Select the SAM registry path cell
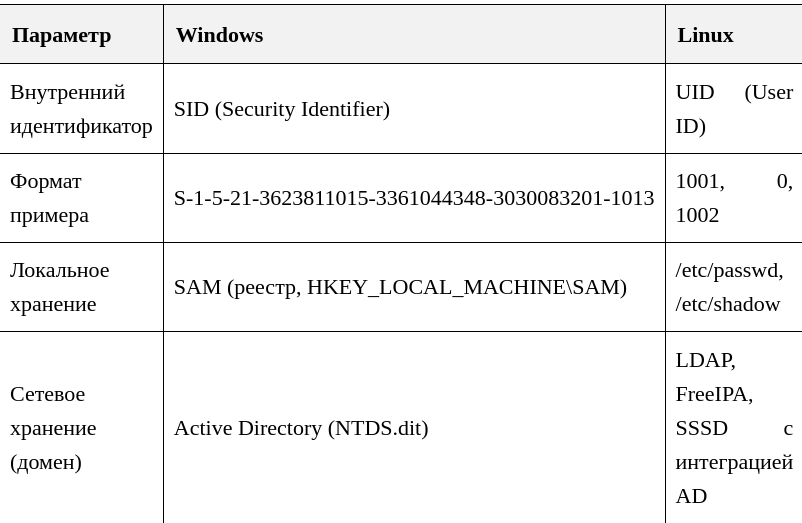The width and height of the screenshot is (802, 523). click(414, 287)
